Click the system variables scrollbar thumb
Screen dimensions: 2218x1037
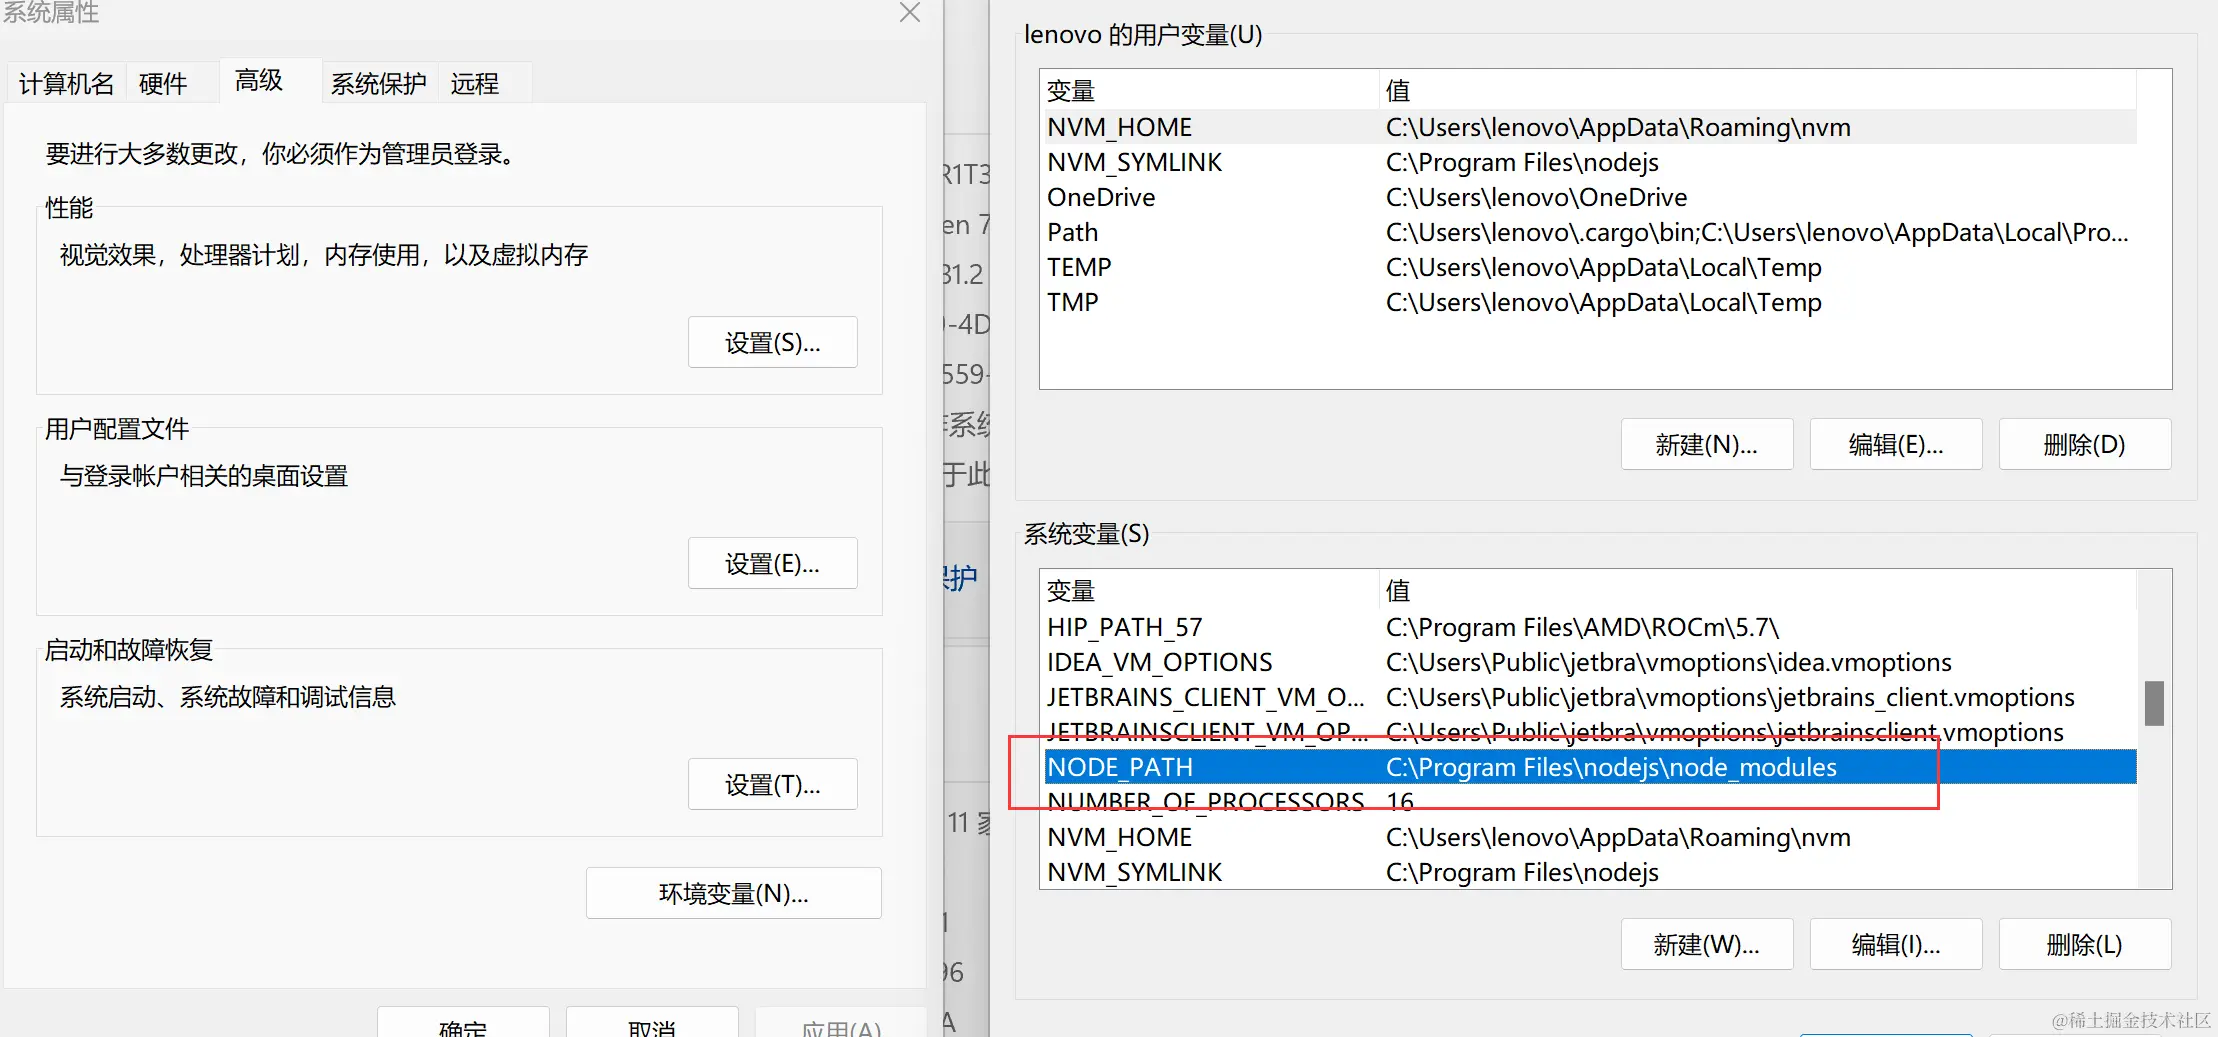pos(2154,703)
